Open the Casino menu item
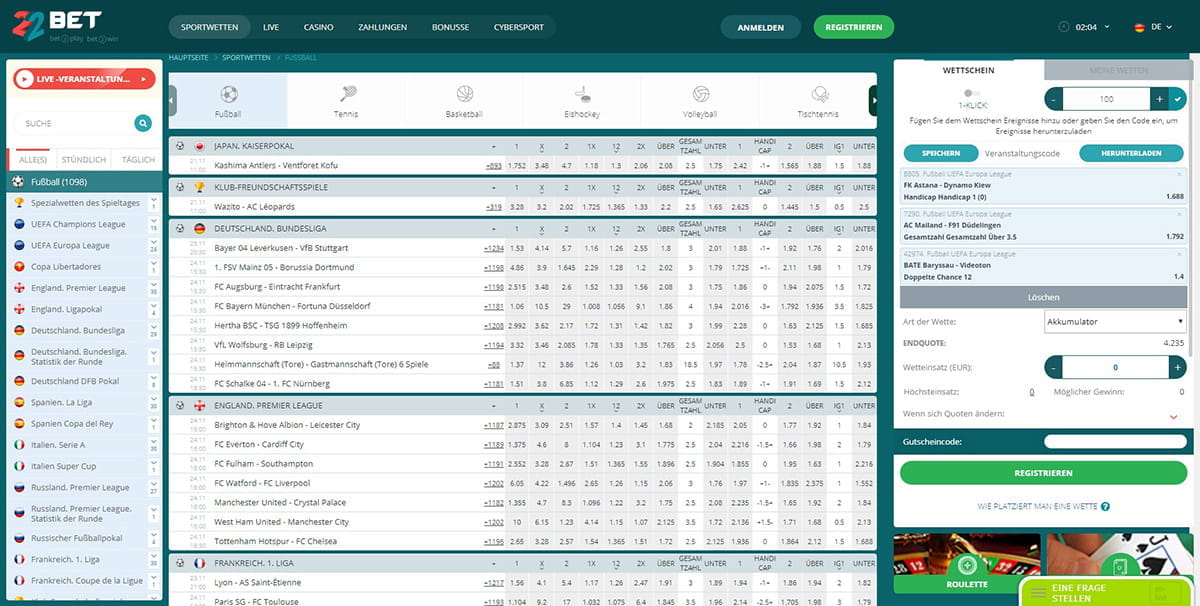Image resolution: width=1200 pixels, height=606 pixels. coord(318,27)
